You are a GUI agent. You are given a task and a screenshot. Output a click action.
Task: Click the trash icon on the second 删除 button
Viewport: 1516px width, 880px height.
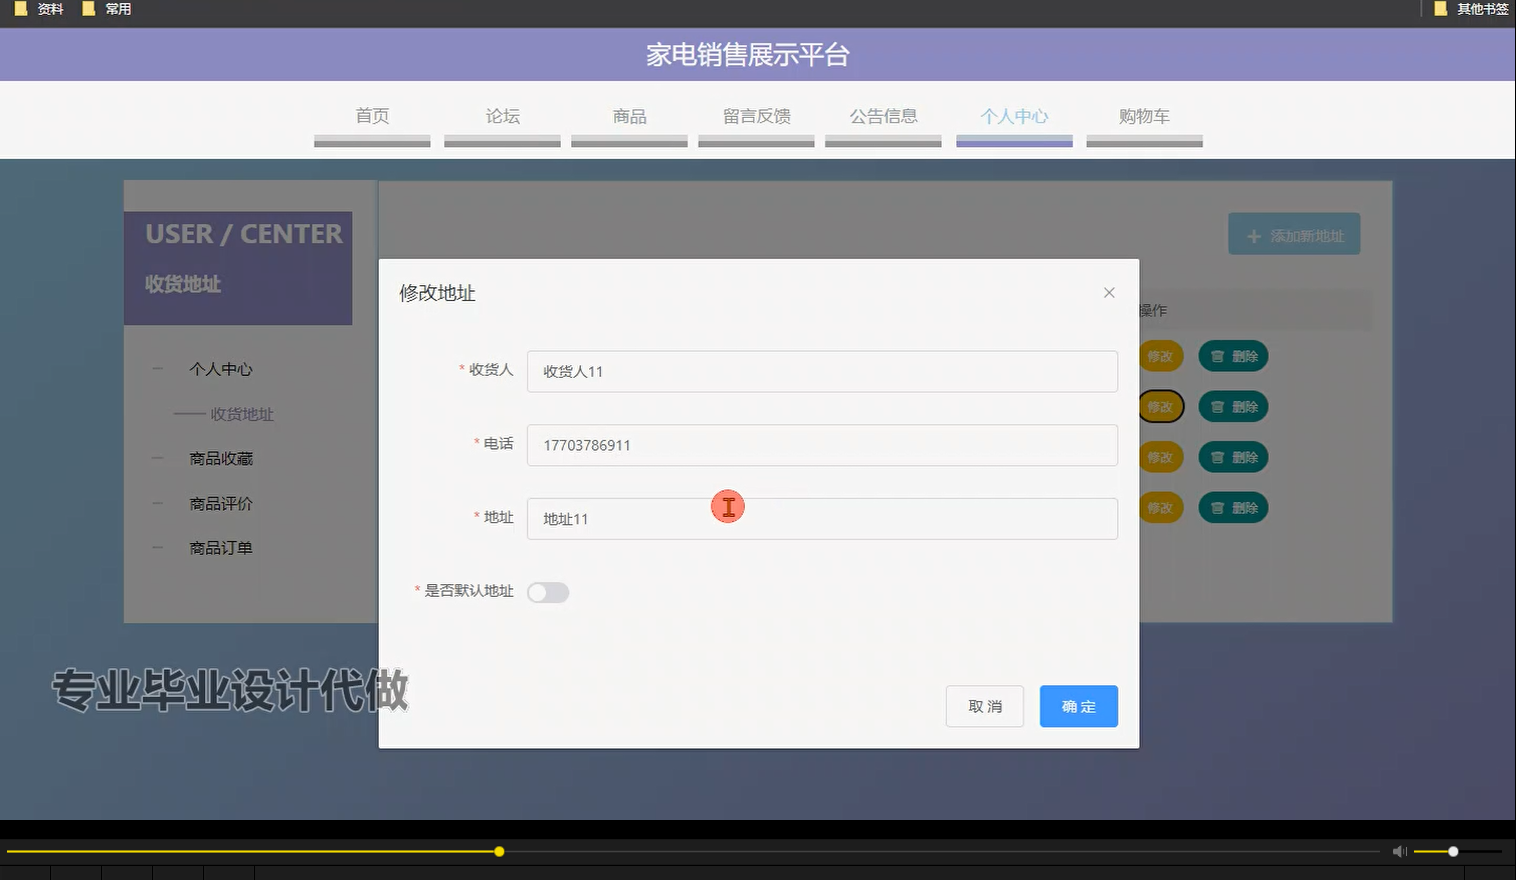(x=1219, y=407)
